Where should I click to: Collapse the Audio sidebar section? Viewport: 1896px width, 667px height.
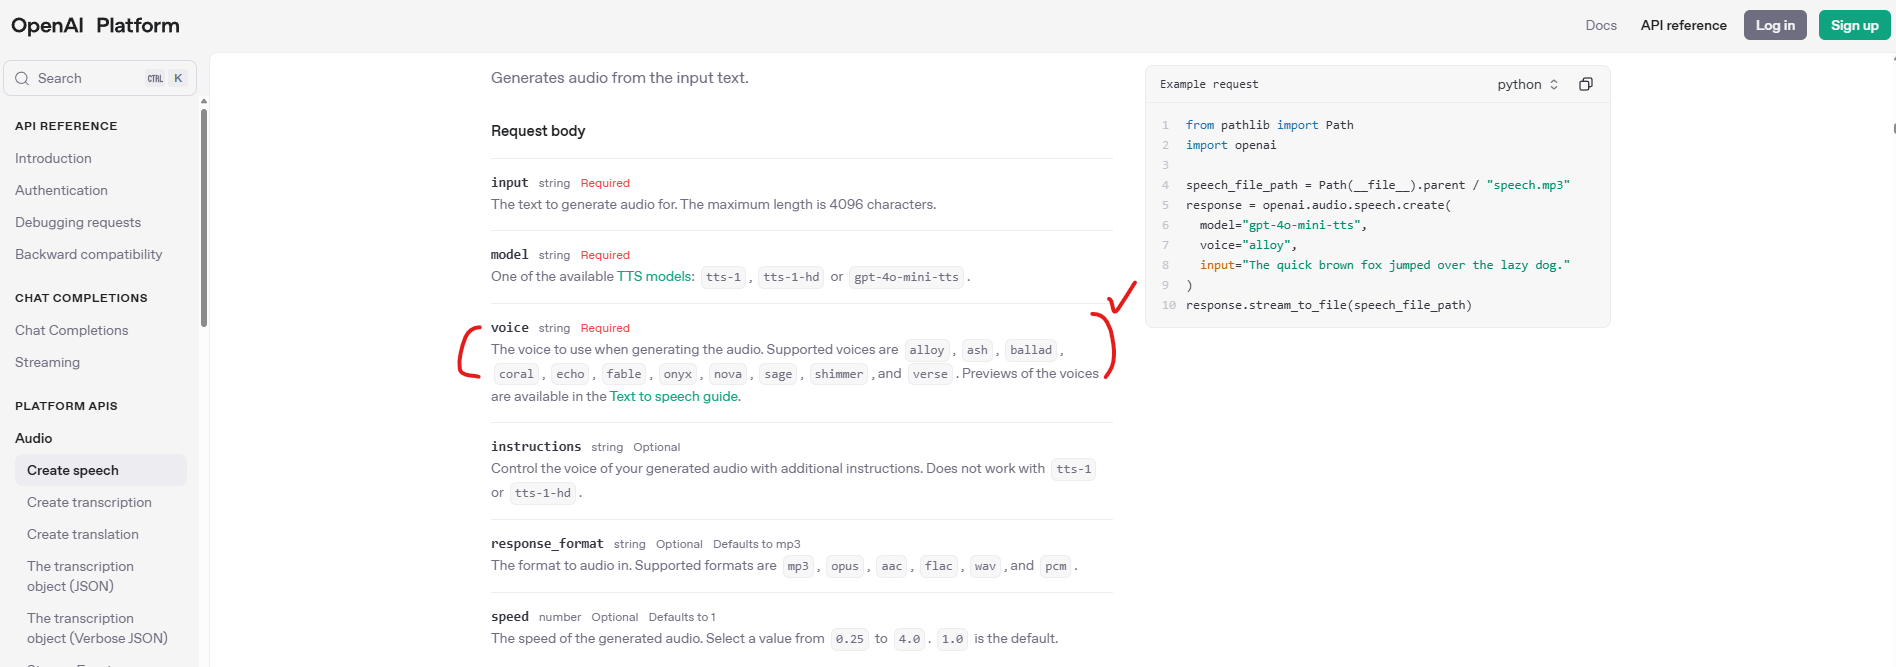pos(34,438)
